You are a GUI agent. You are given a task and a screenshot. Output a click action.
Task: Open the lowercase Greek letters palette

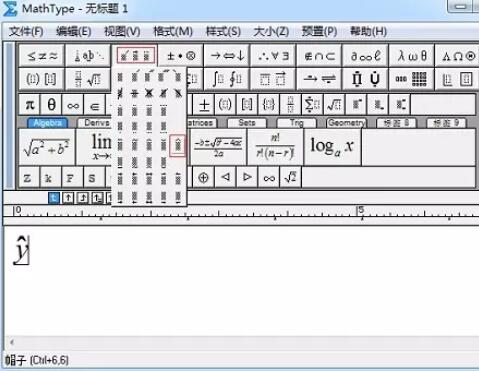click(412, 56)
